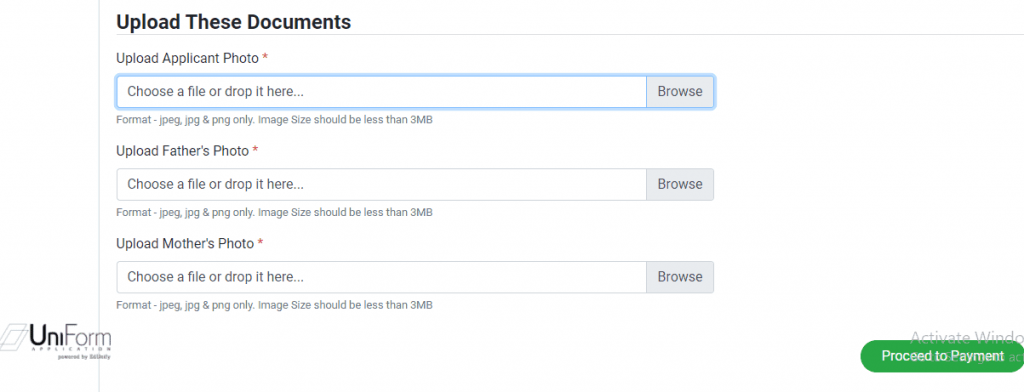Click the red asterisk beside Applicant Photo
The image size is (1024, 392).
tap(265, 57)
